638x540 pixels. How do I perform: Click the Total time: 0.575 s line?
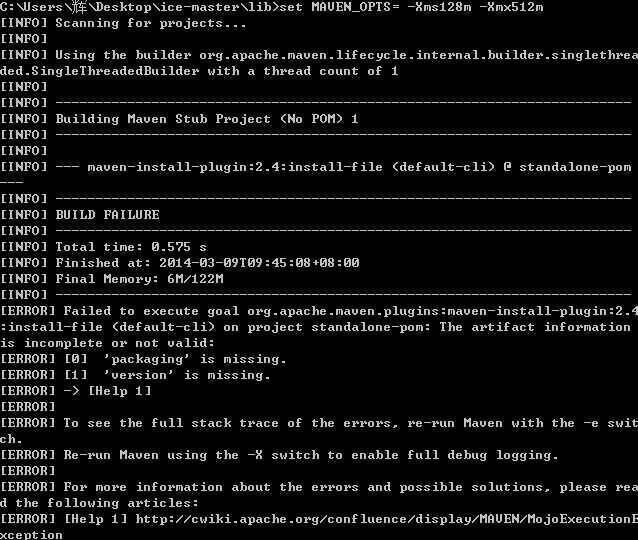103,247
